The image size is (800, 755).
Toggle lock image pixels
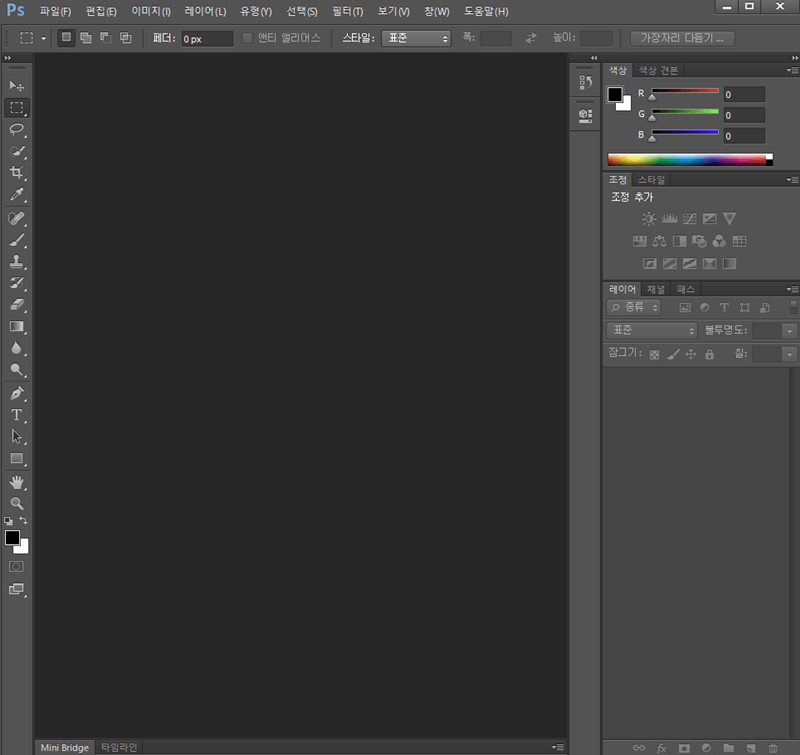673,354
